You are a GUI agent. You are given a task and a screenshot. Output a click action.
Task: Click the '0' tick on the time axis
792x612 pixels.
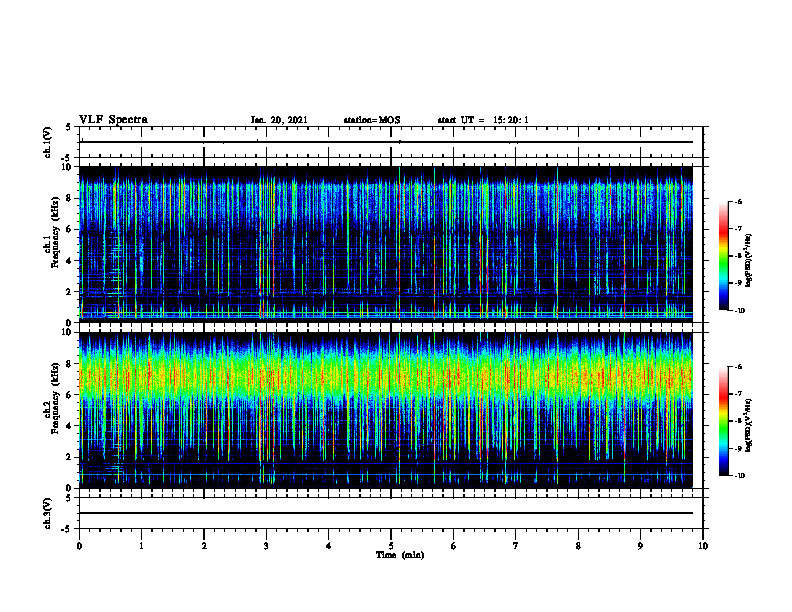click(79, 546)
